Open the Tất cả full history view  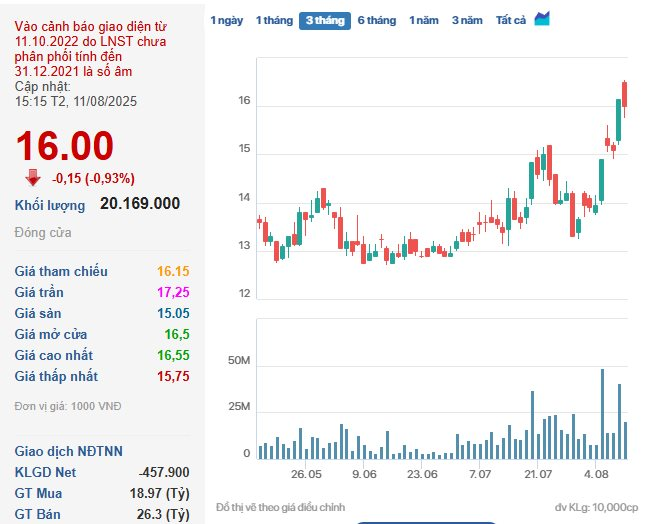(511, 20)
